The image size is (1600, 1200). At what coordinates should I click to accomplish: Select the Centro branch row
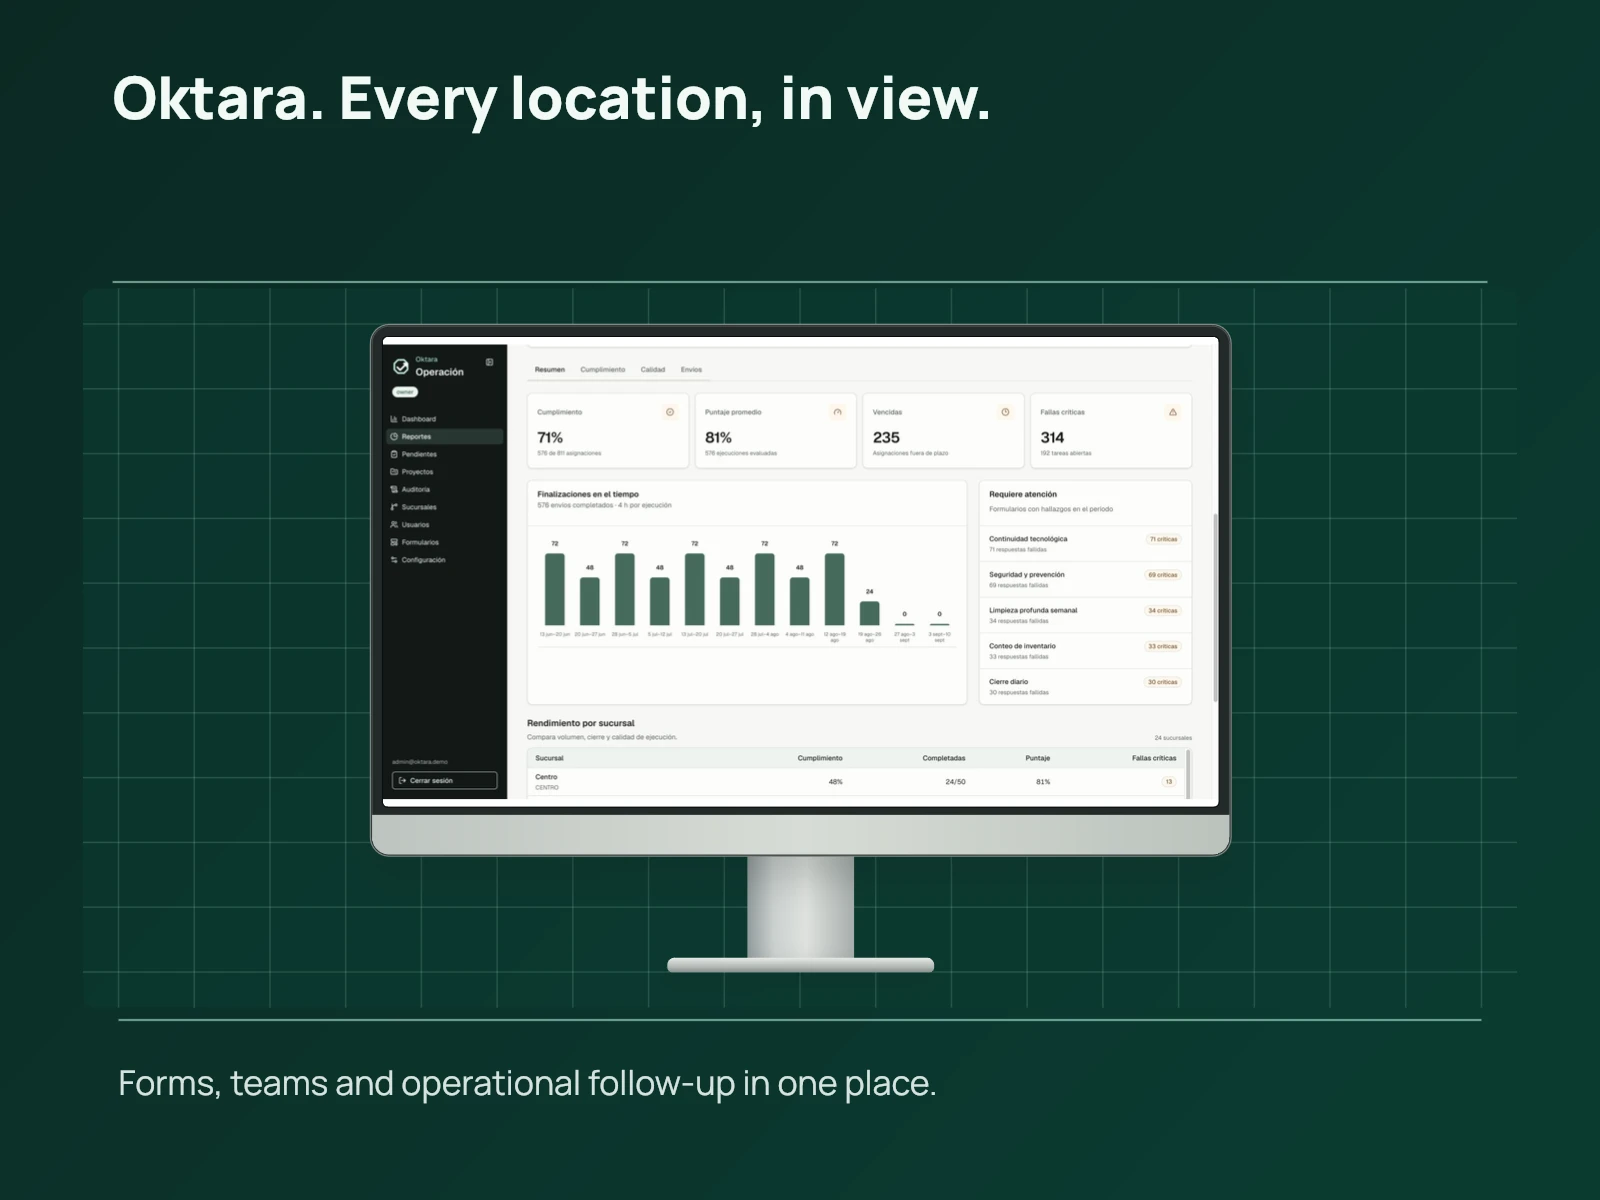pos(857,782)
